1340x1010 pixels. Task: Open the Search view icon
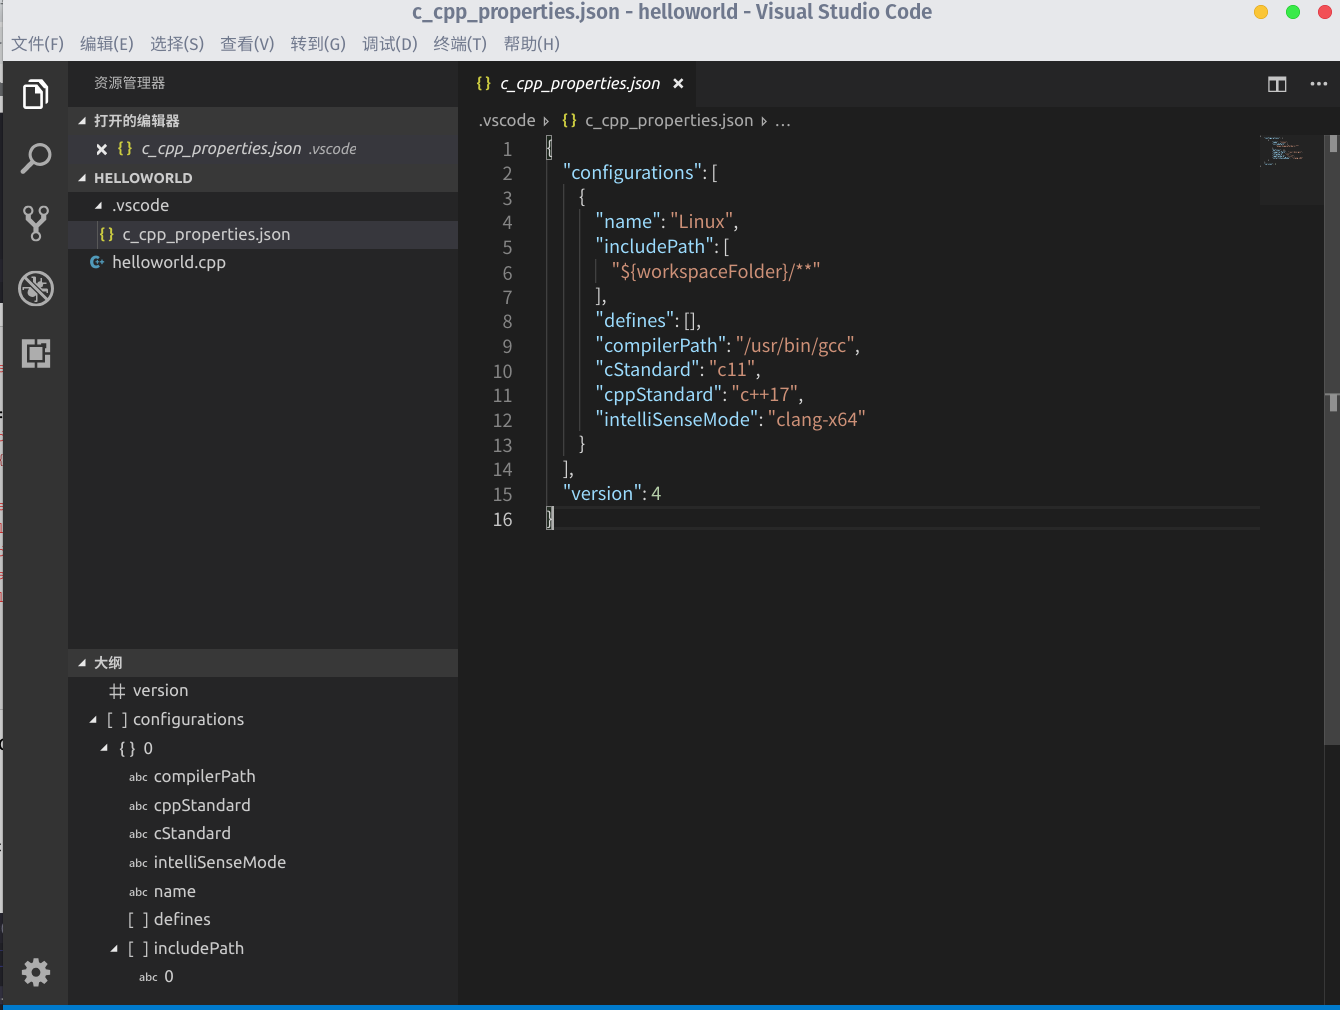pyautogui.click(x=35, y=158)
